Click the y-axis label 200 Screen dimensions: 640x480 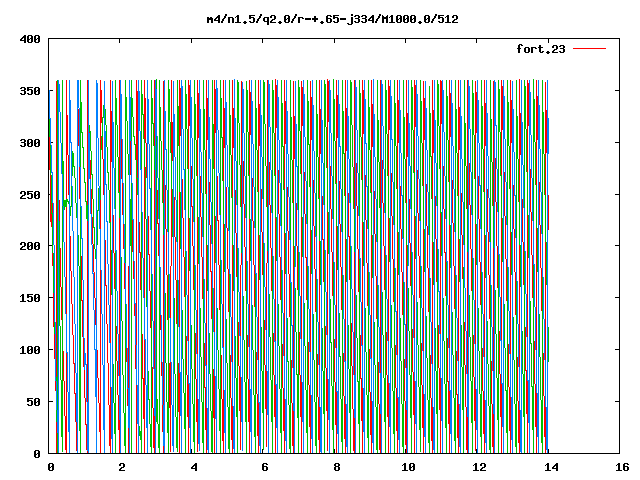(30, 246)
